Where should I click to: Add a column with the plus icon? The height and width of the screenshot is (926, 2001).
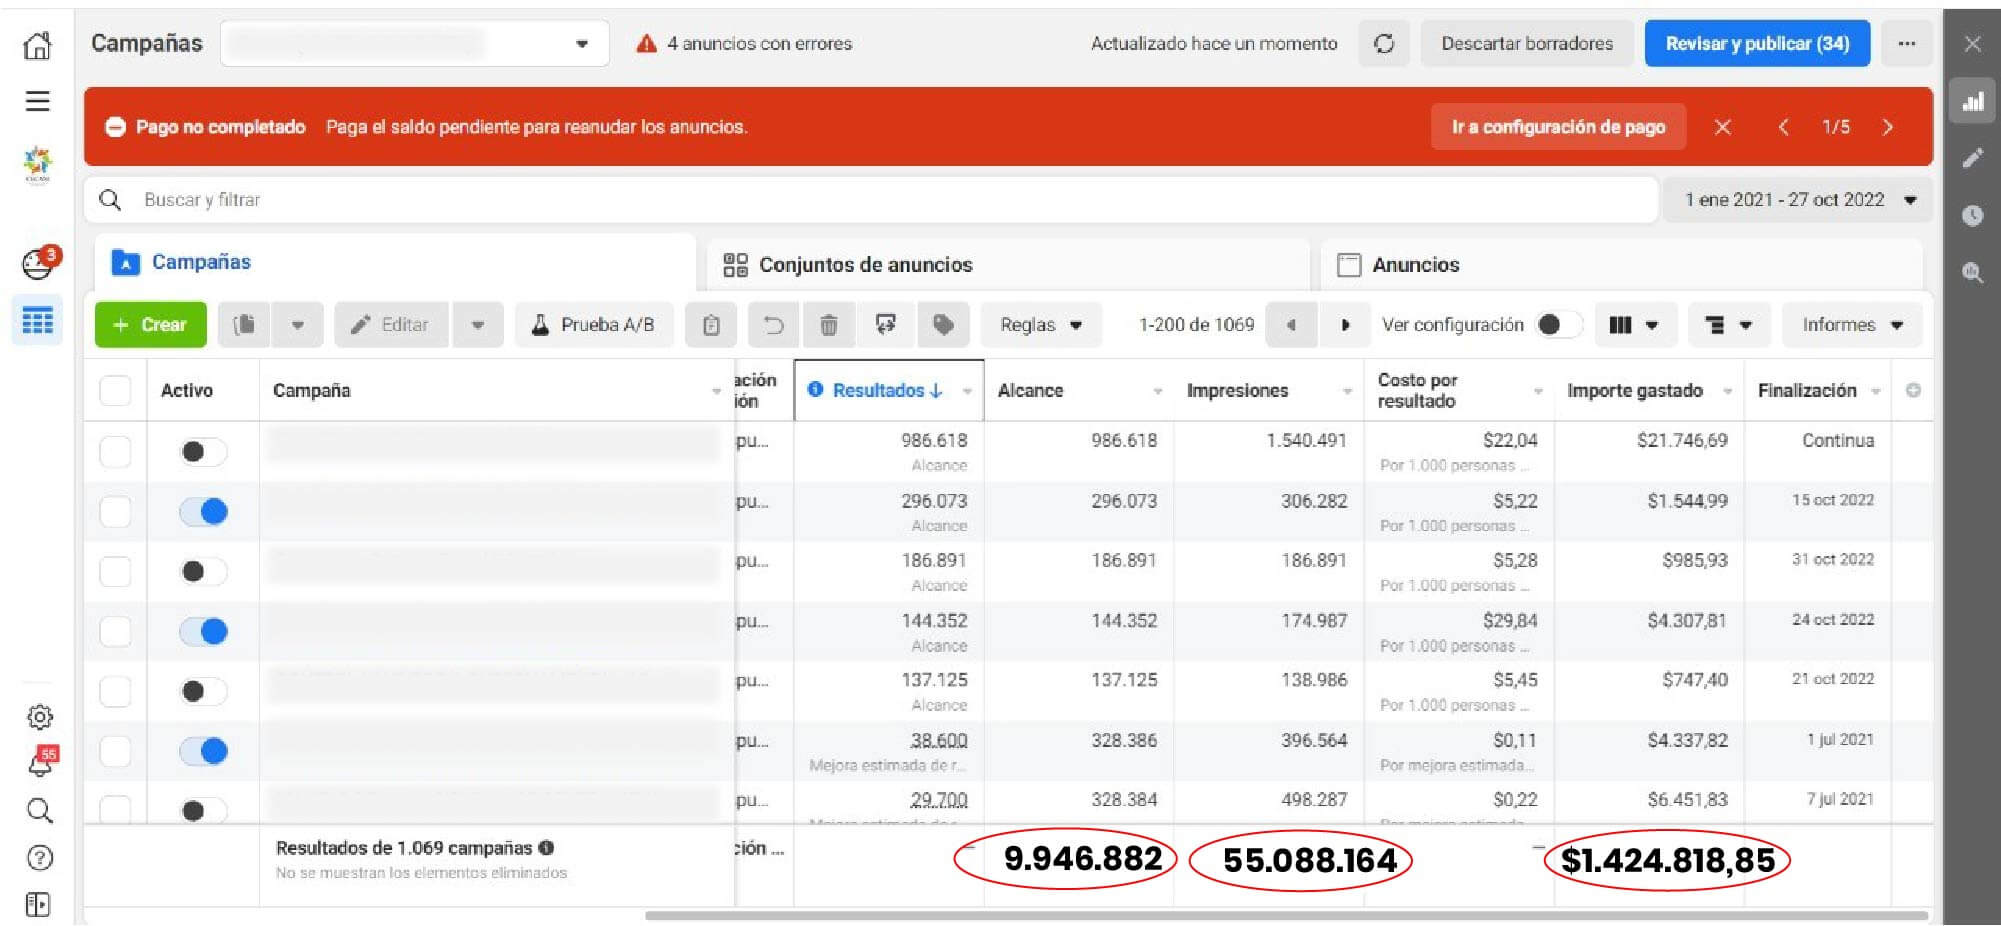pyautogui.click(x=1912, y=390)
